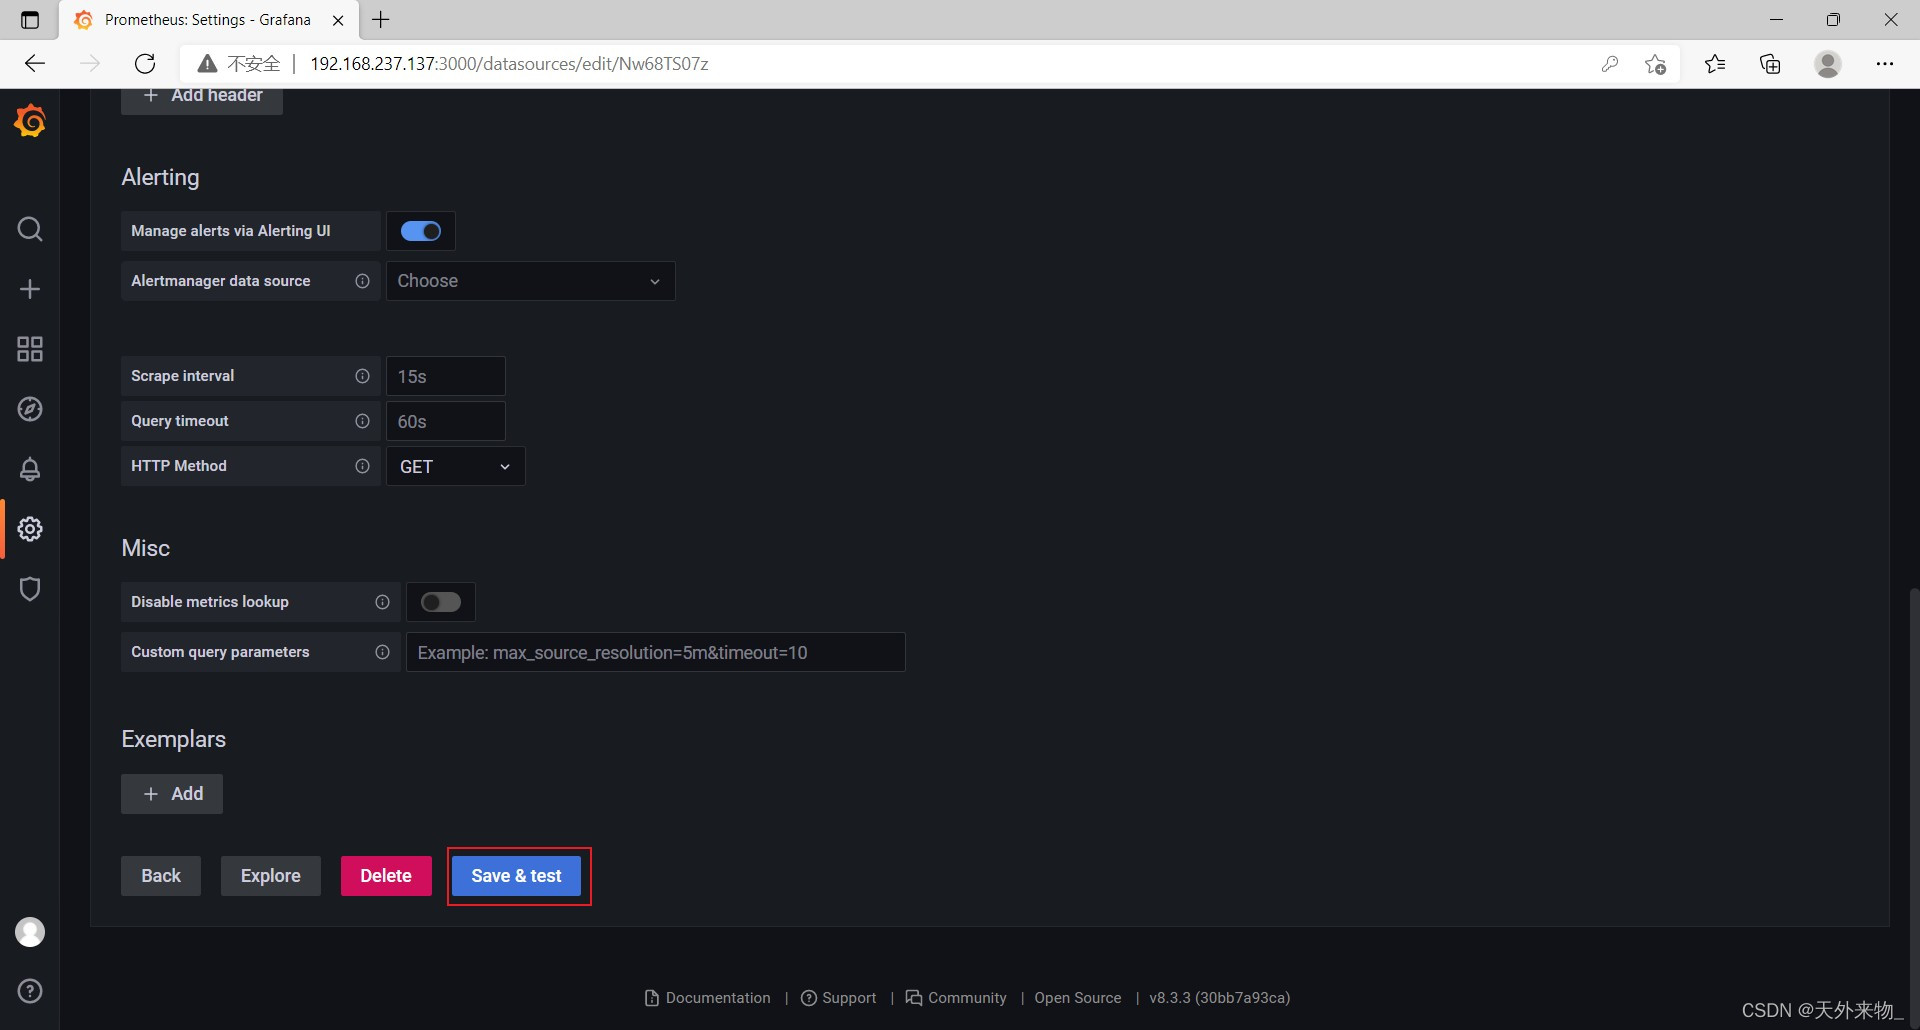Show info tooltip for Scrape interval
The height and width of the screenshot is (1030, 1920).
[362, 376]
